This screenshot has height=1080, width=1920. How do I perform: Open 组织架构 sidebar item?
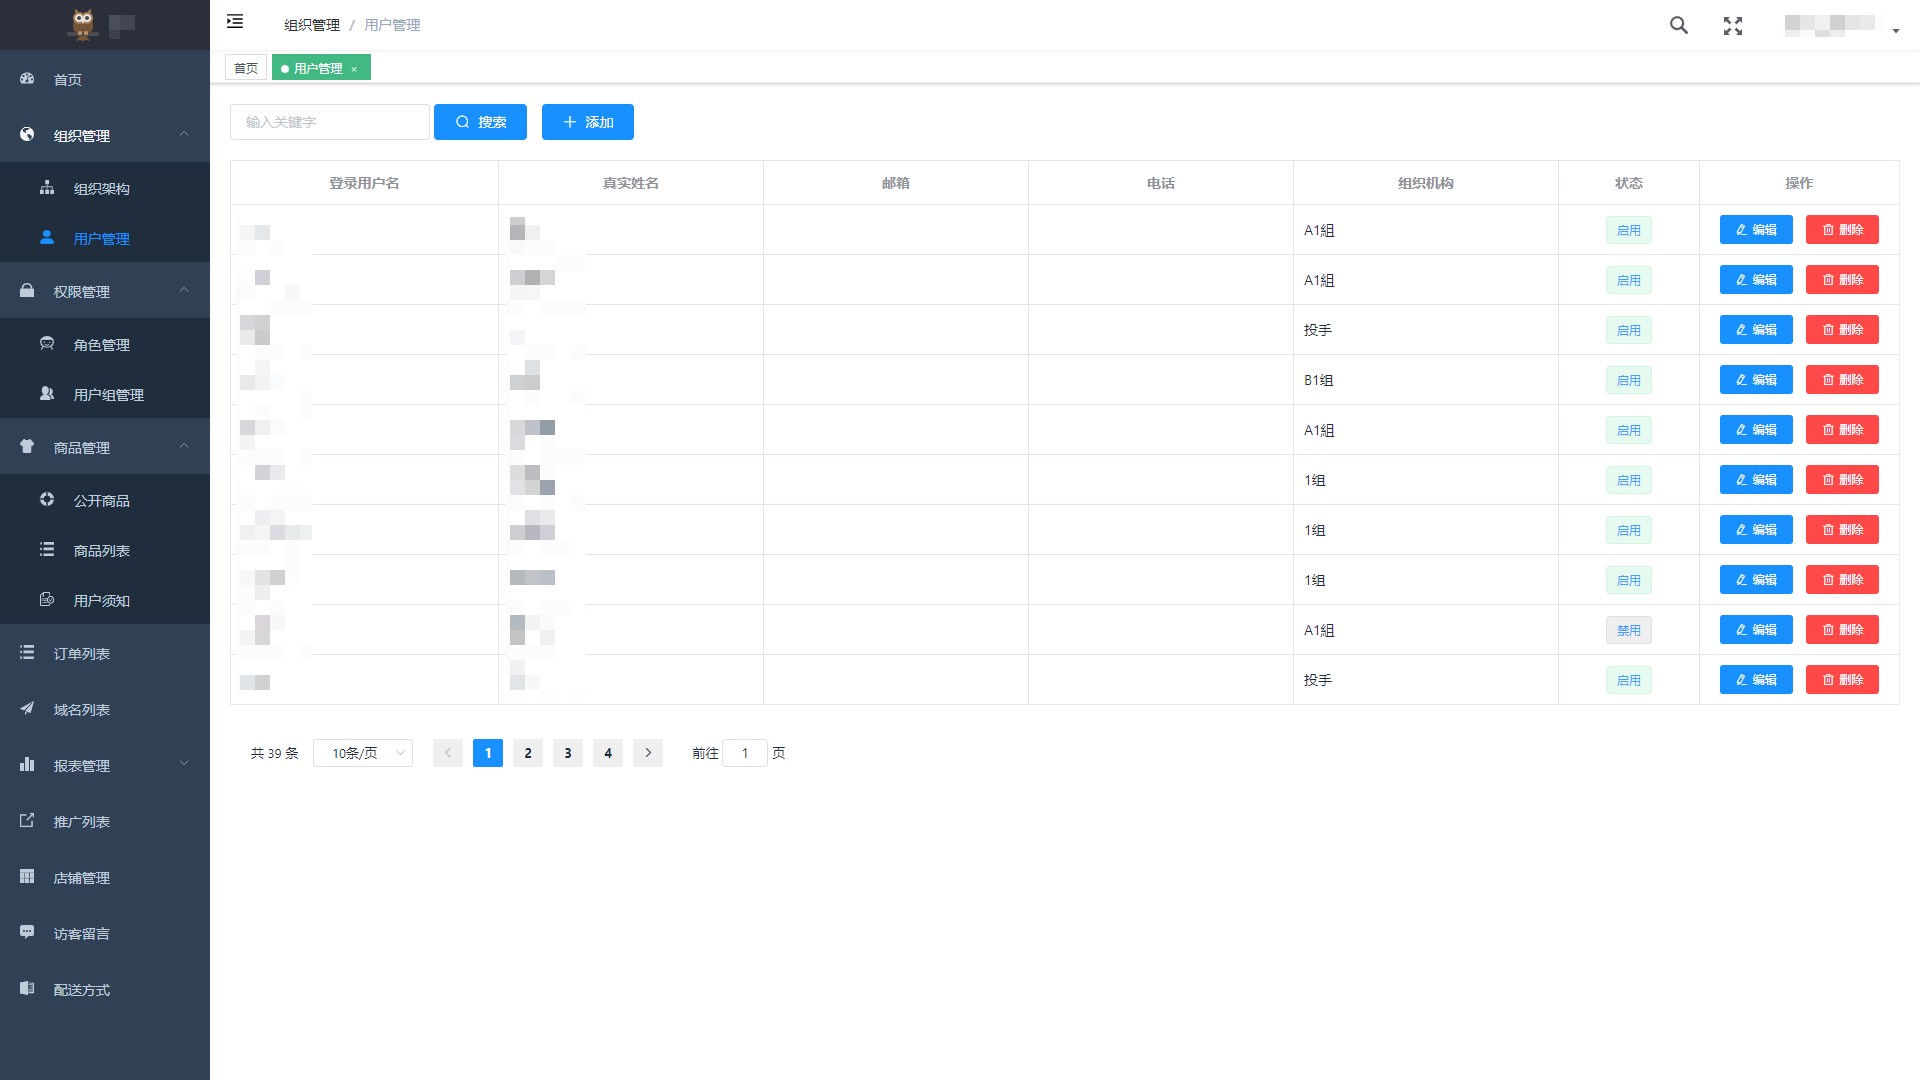tap(101, 189)
